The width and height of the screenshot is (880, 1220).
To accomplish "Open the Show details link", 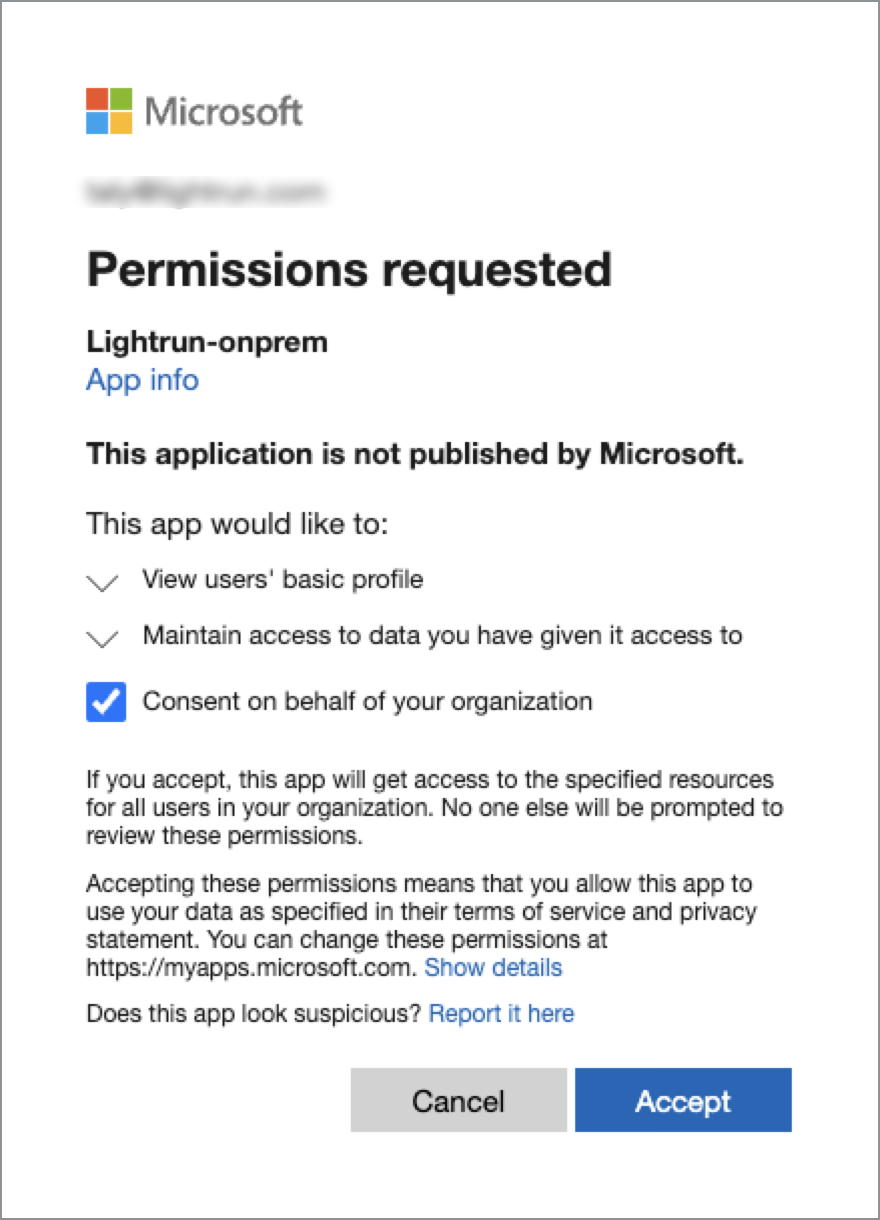I will click(x=493, y=968).
